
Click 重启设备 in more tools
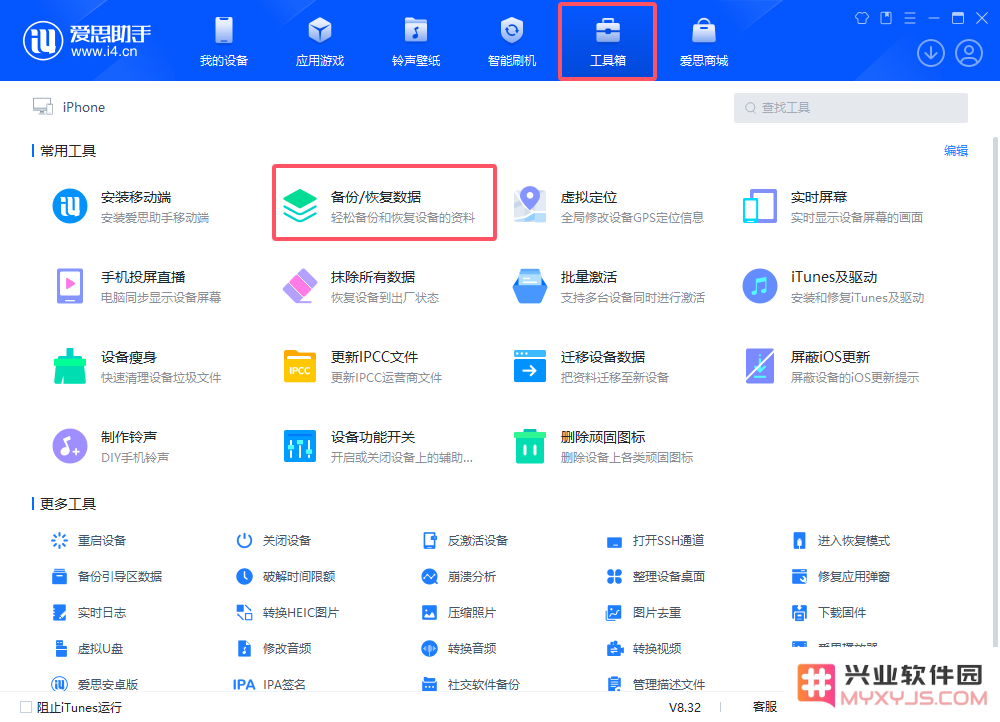click(x=89, y=541)
